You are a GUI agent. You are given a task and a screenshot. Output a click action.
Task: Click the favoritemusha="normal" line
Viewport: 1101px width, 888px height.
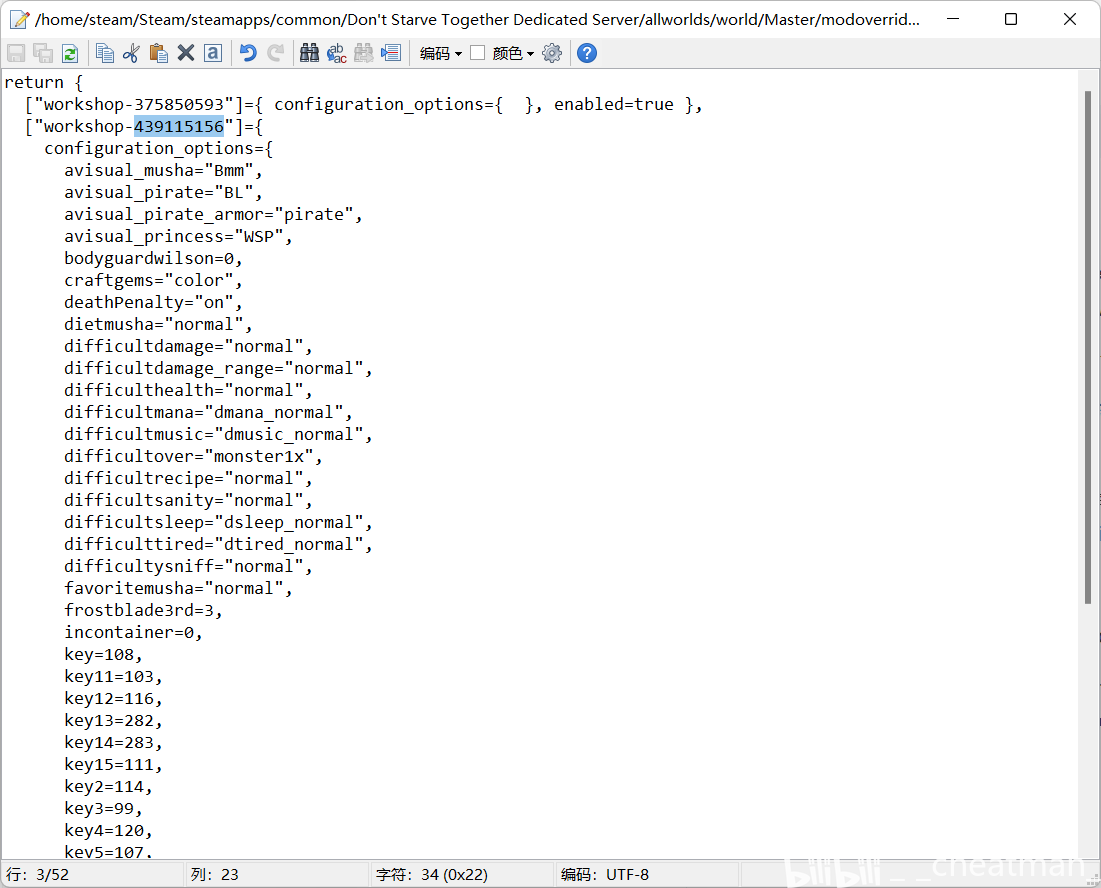[178, 588]
